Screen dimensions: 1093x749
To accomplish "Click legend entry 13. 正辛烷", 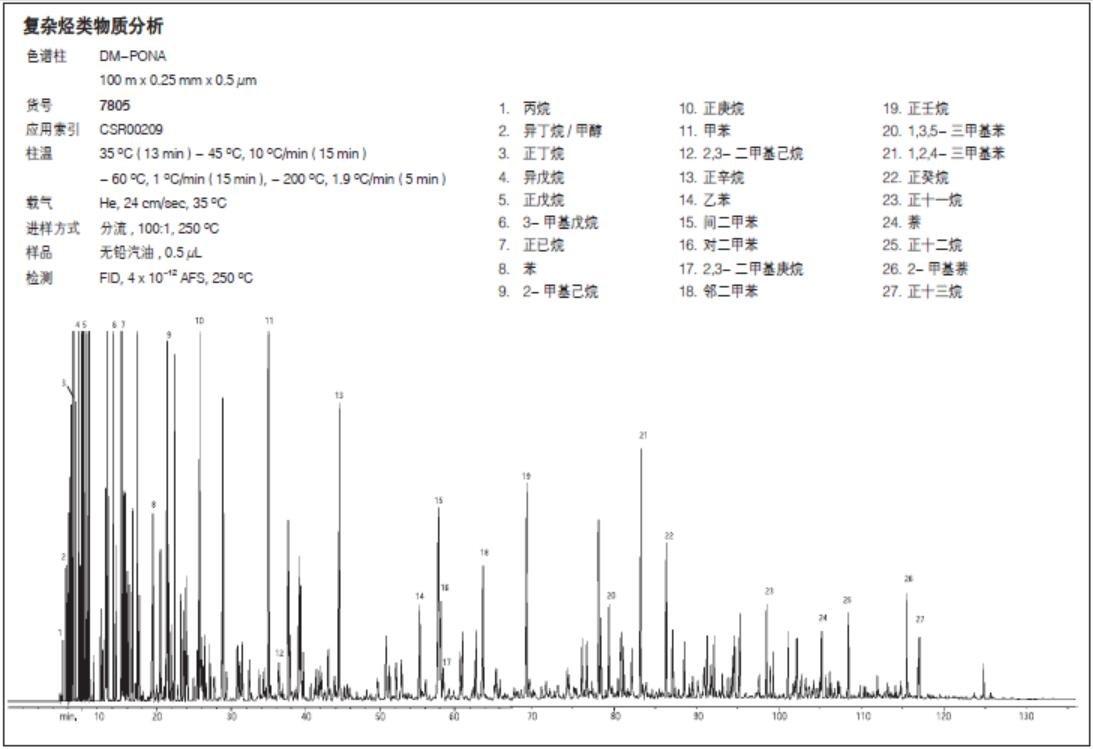I will click(x=712, y=178).
